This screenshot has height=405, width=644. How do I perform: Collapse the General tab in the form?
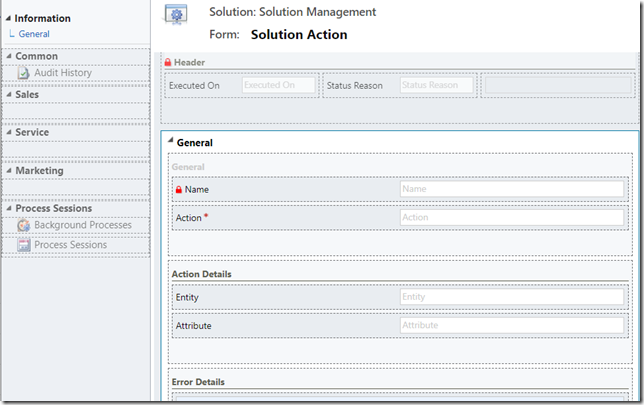[170, 140]
